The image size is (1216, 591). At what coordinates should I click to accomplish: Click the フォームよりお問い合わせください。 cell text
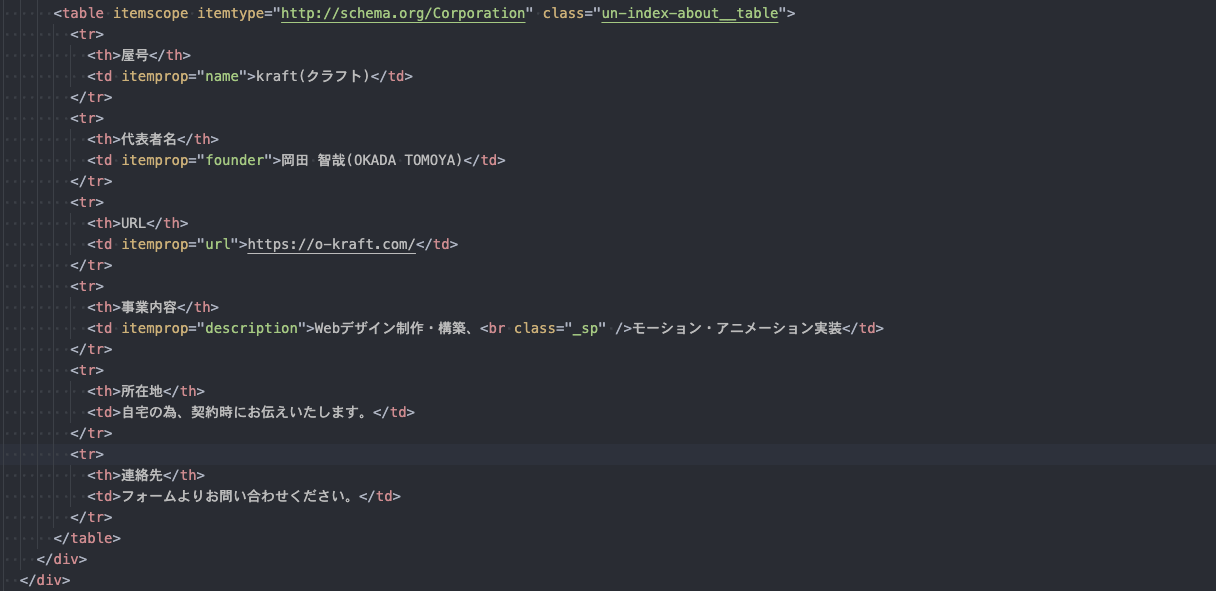[x=236, y=496]
